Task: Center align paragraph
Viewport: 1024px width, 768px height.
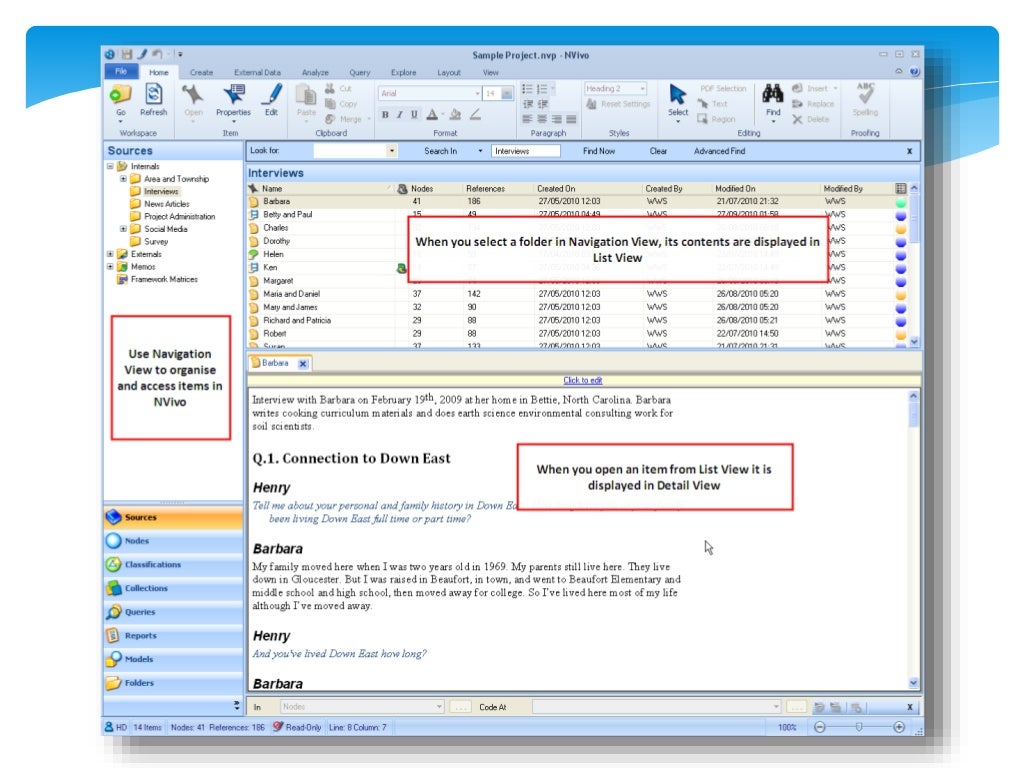Action: tap(542, 119)
